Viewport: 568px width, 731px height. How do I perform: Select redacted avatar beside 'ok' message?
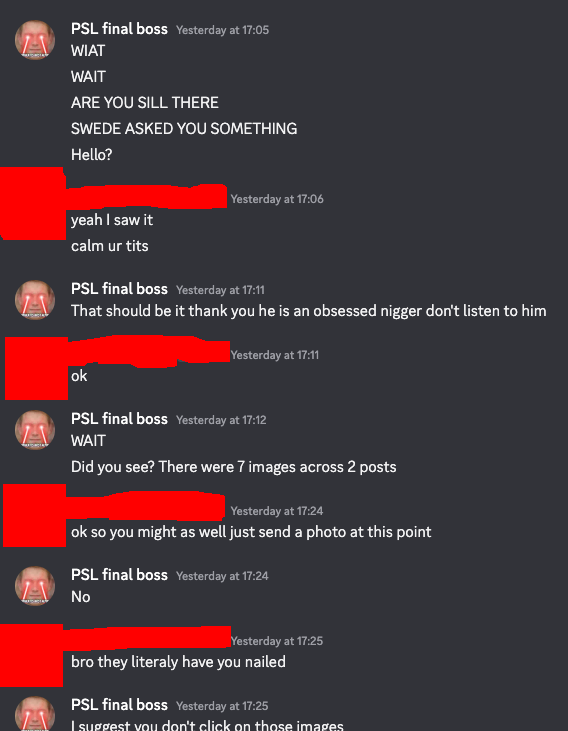(36, 368)
